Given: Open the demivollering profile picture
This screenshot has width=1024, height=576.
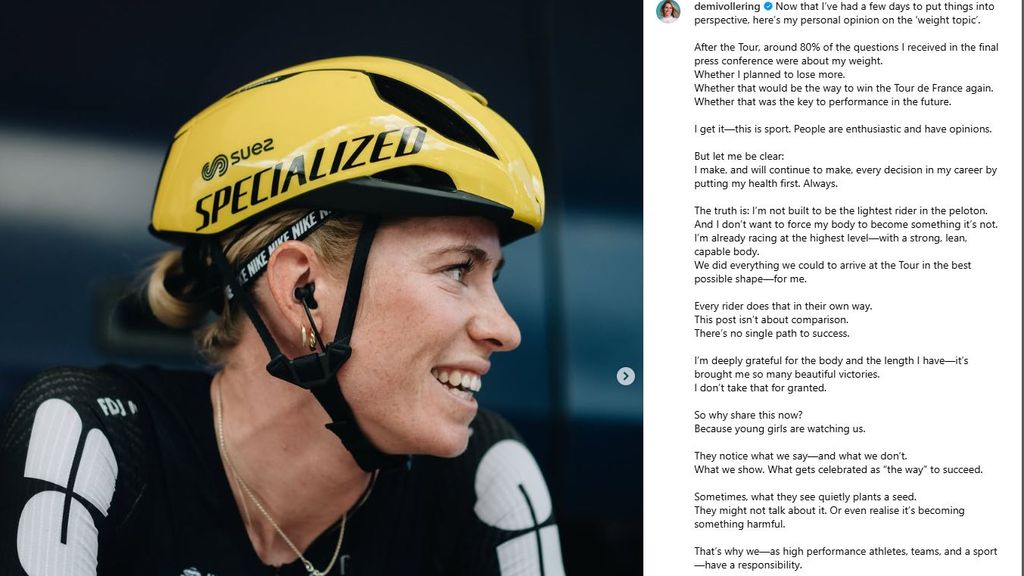Looking at the screenshot, I should 668,11.
